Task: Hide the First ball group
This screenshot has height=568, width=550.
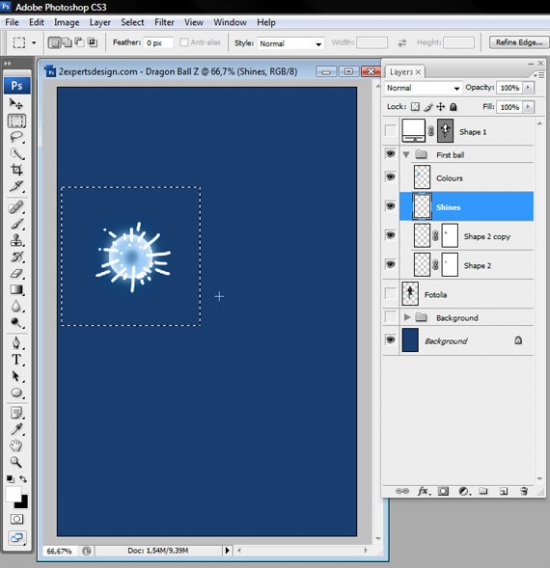Action: pyautogui.click(x=390, y=154)
